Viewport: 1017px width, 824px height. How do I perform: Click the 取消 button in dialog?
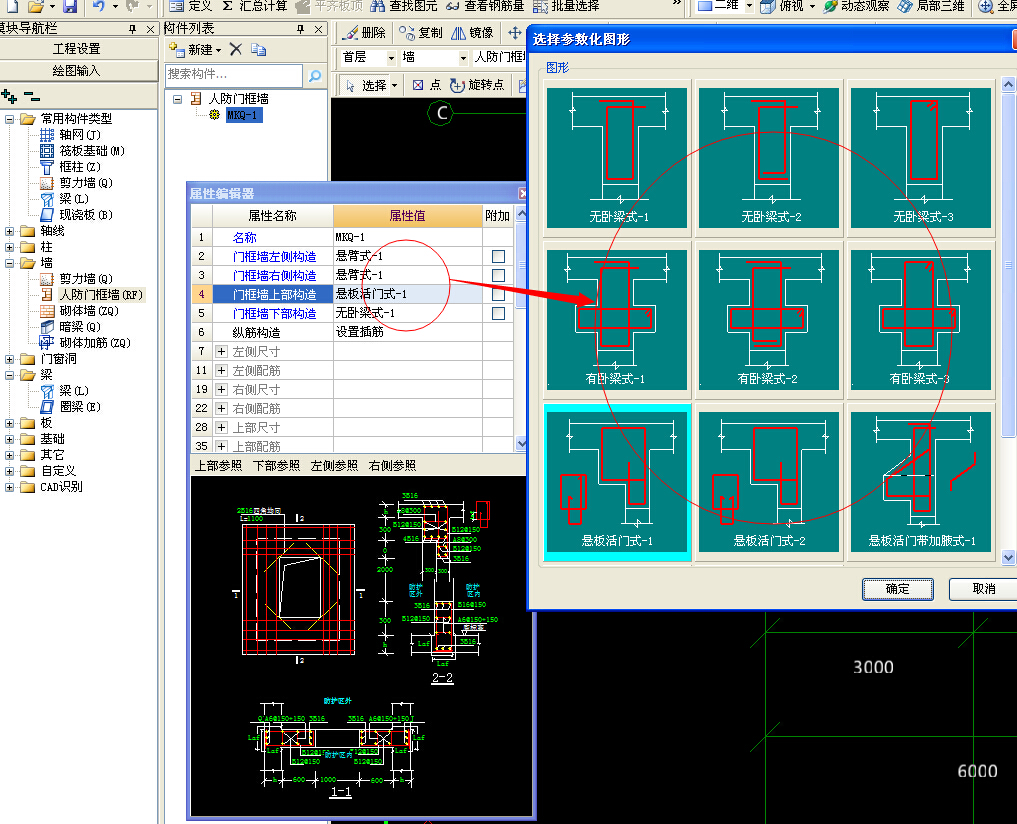(x=982, y=589)
